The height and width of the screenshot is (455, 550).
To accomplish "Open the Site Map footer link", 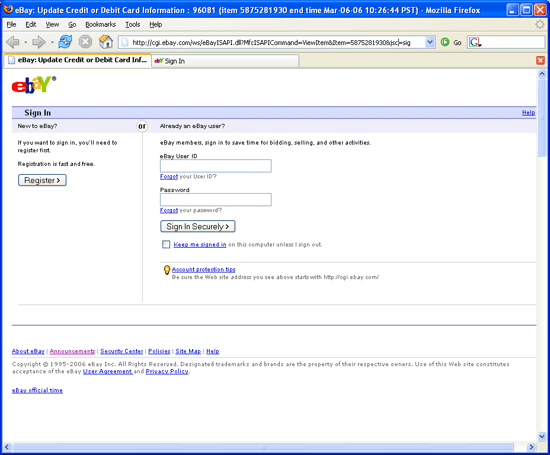I will (x=188, y=351).
